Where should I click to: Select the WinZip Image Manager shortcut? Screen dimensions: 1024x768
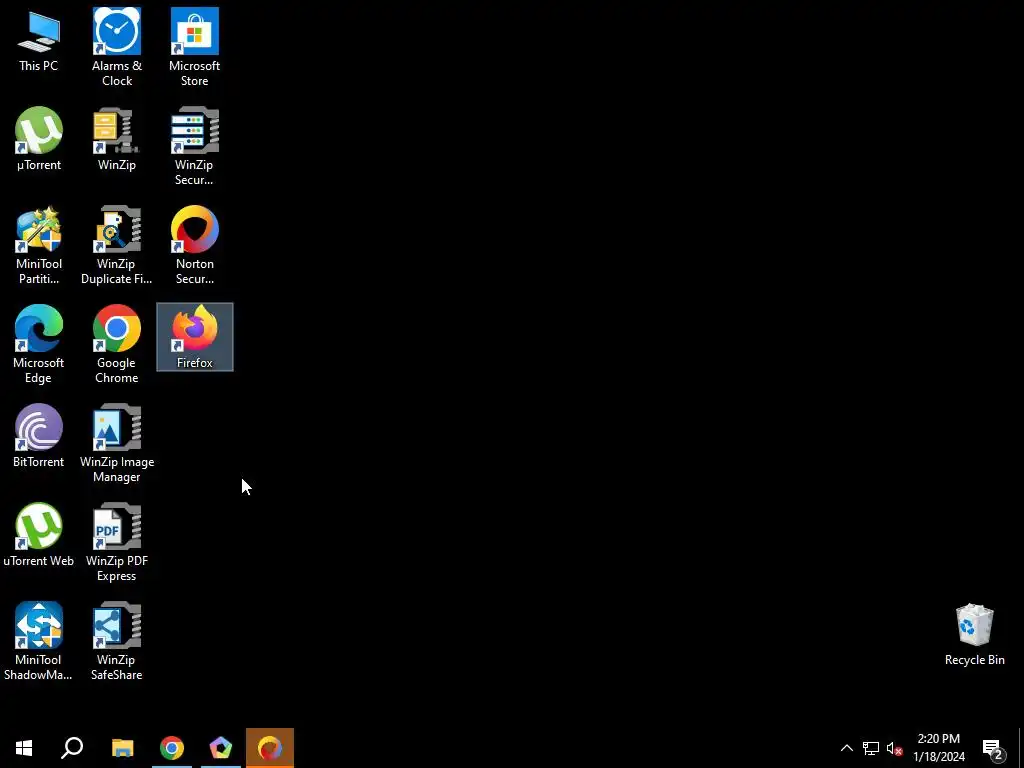pyautogui.click(x=117, y=443)
